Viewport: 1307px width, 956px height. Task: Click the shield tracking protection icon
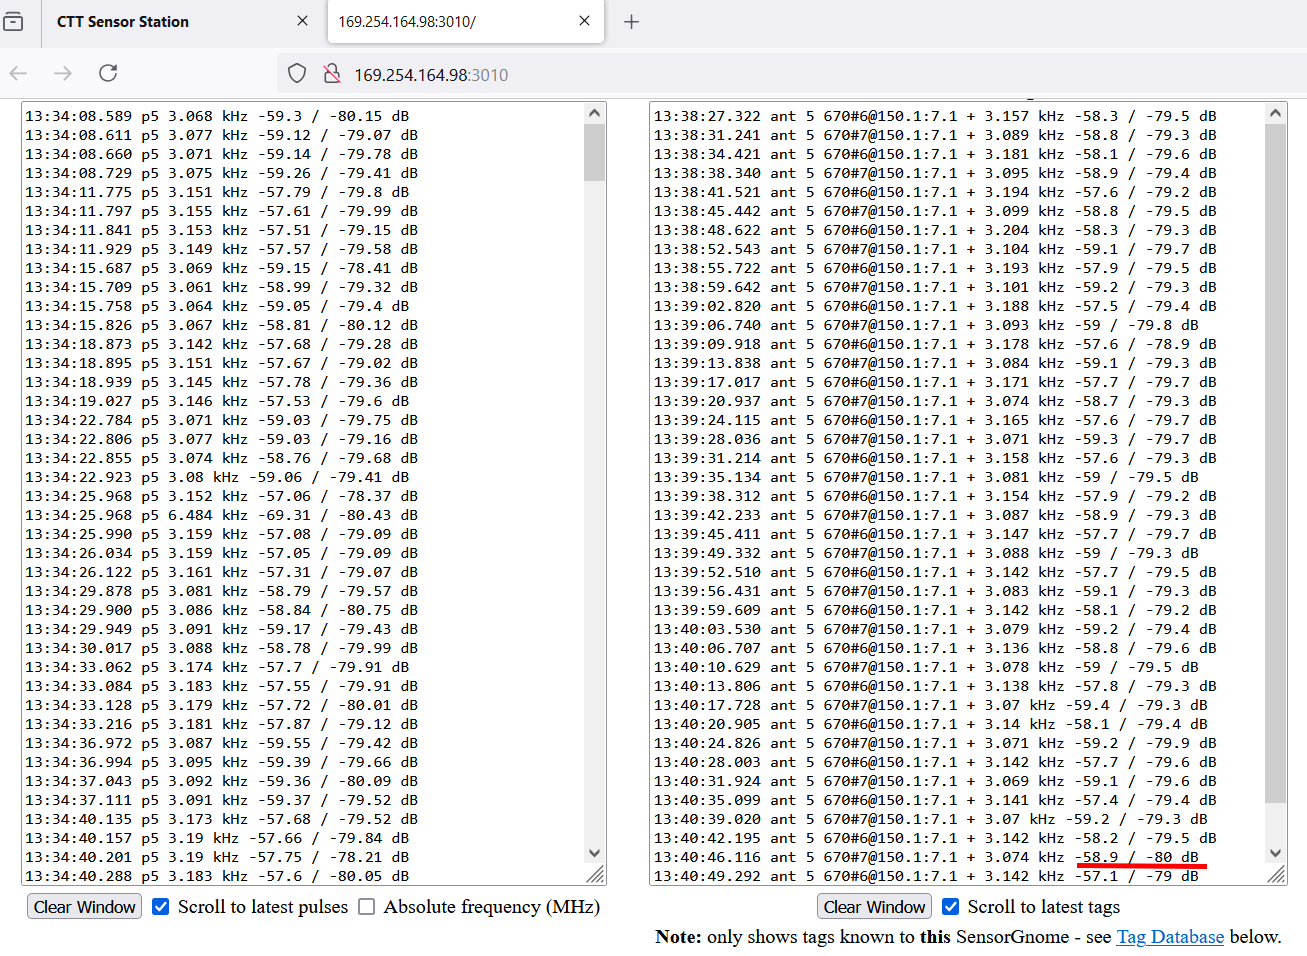click(297, 74)
